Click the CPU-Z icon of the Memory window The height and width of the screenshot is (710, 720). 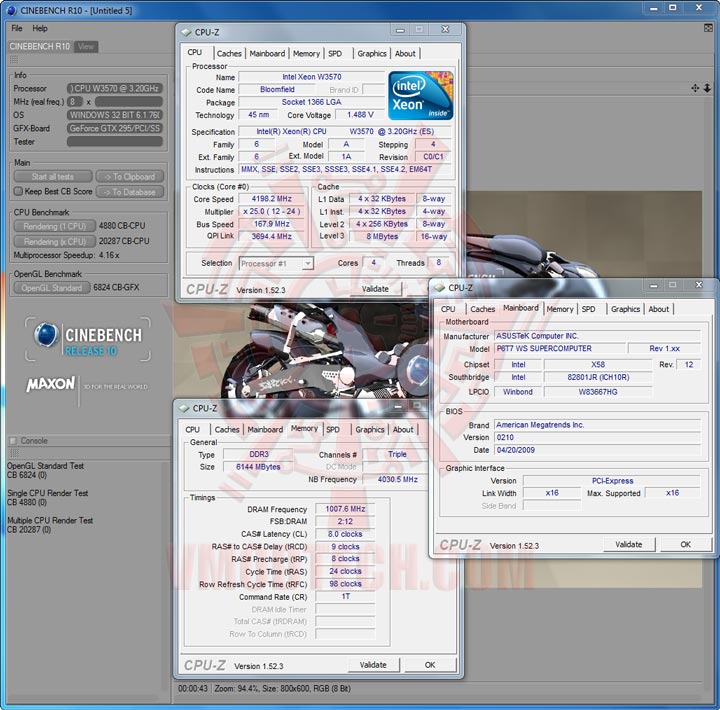click(x=184, y=408)
